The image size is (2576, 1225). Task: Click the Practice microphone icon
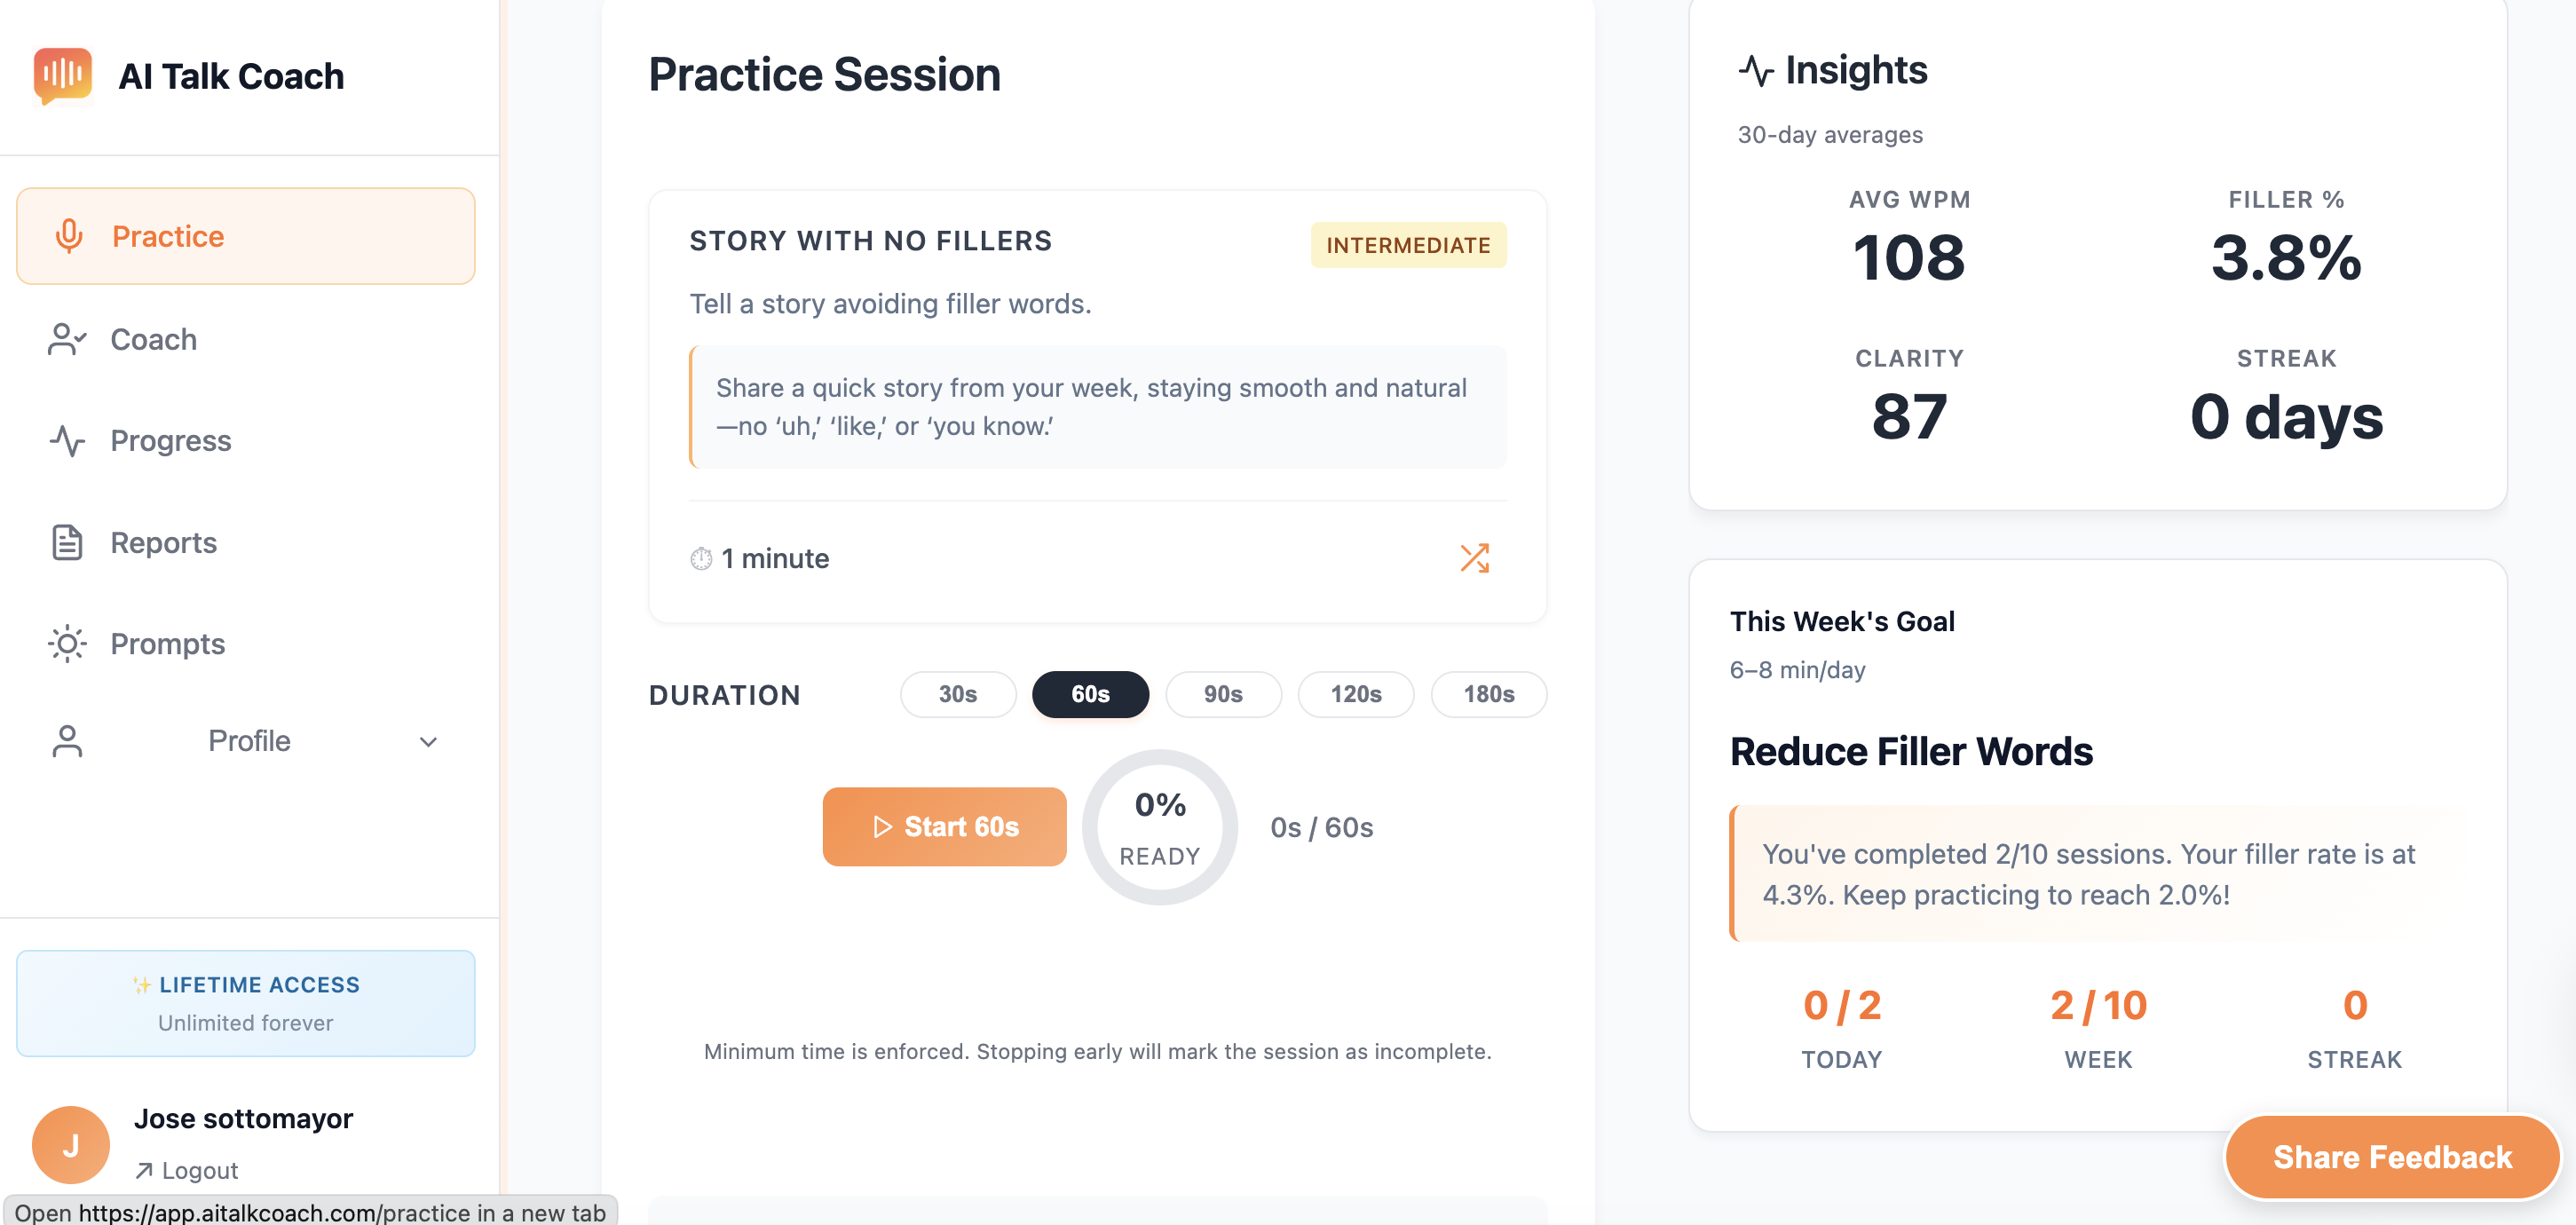coord(69,236)
